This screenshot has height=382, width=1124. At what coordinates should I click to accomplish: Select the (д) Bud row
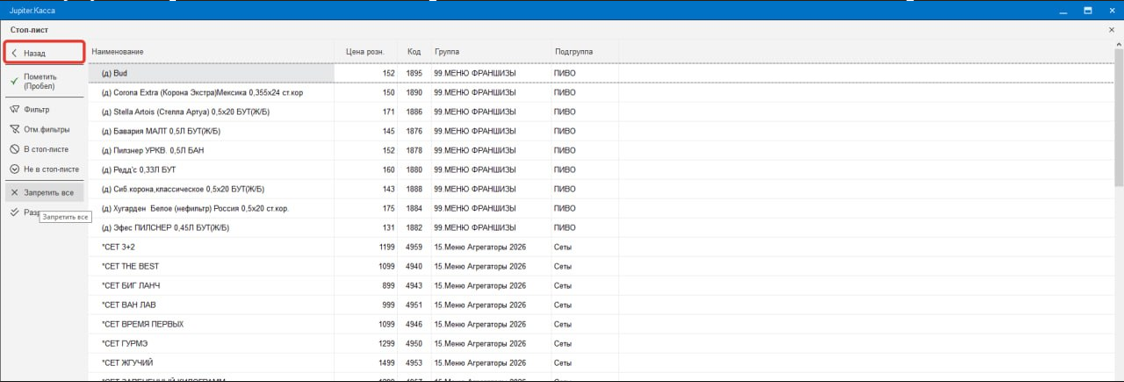[x=601, y=73]
